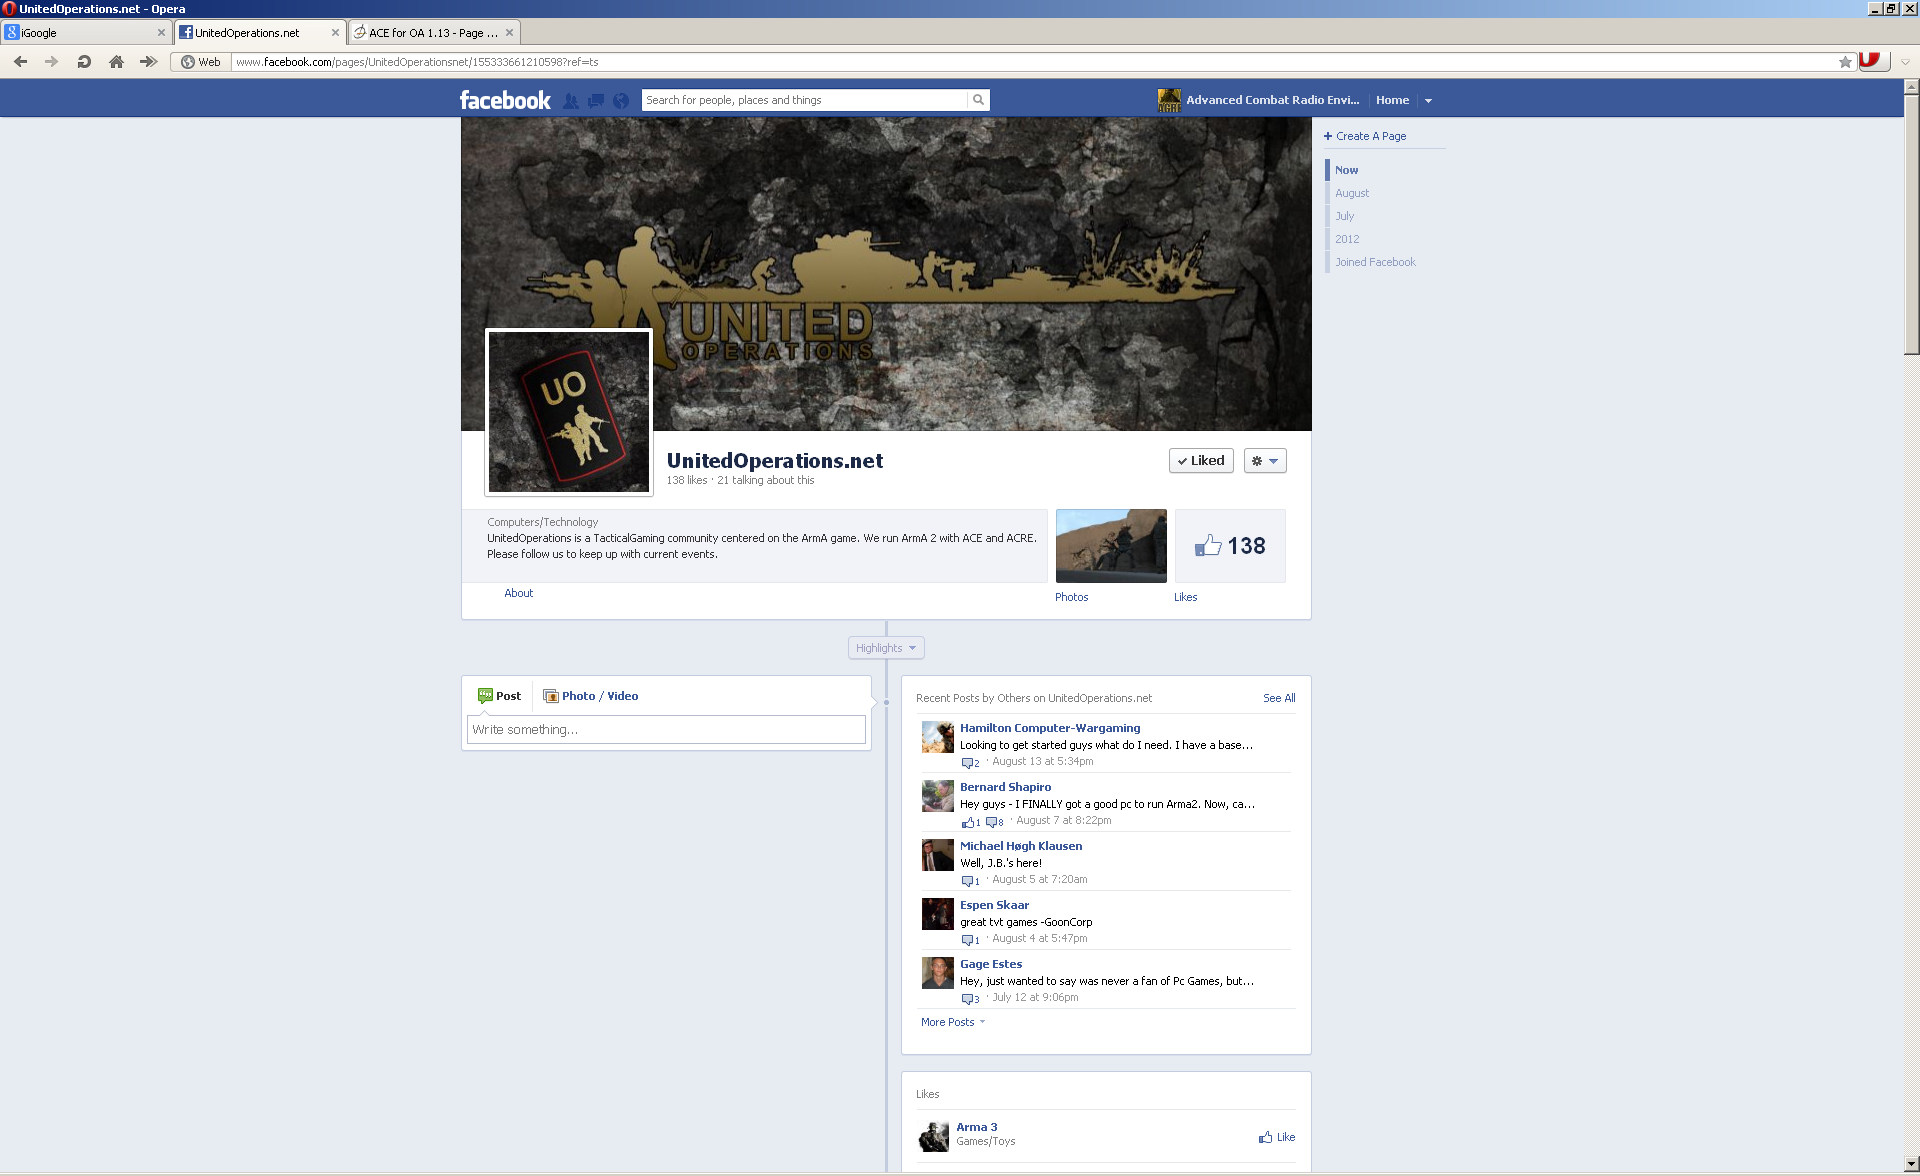
Task: Click the Web search engine button
Action: click(200, 62)
